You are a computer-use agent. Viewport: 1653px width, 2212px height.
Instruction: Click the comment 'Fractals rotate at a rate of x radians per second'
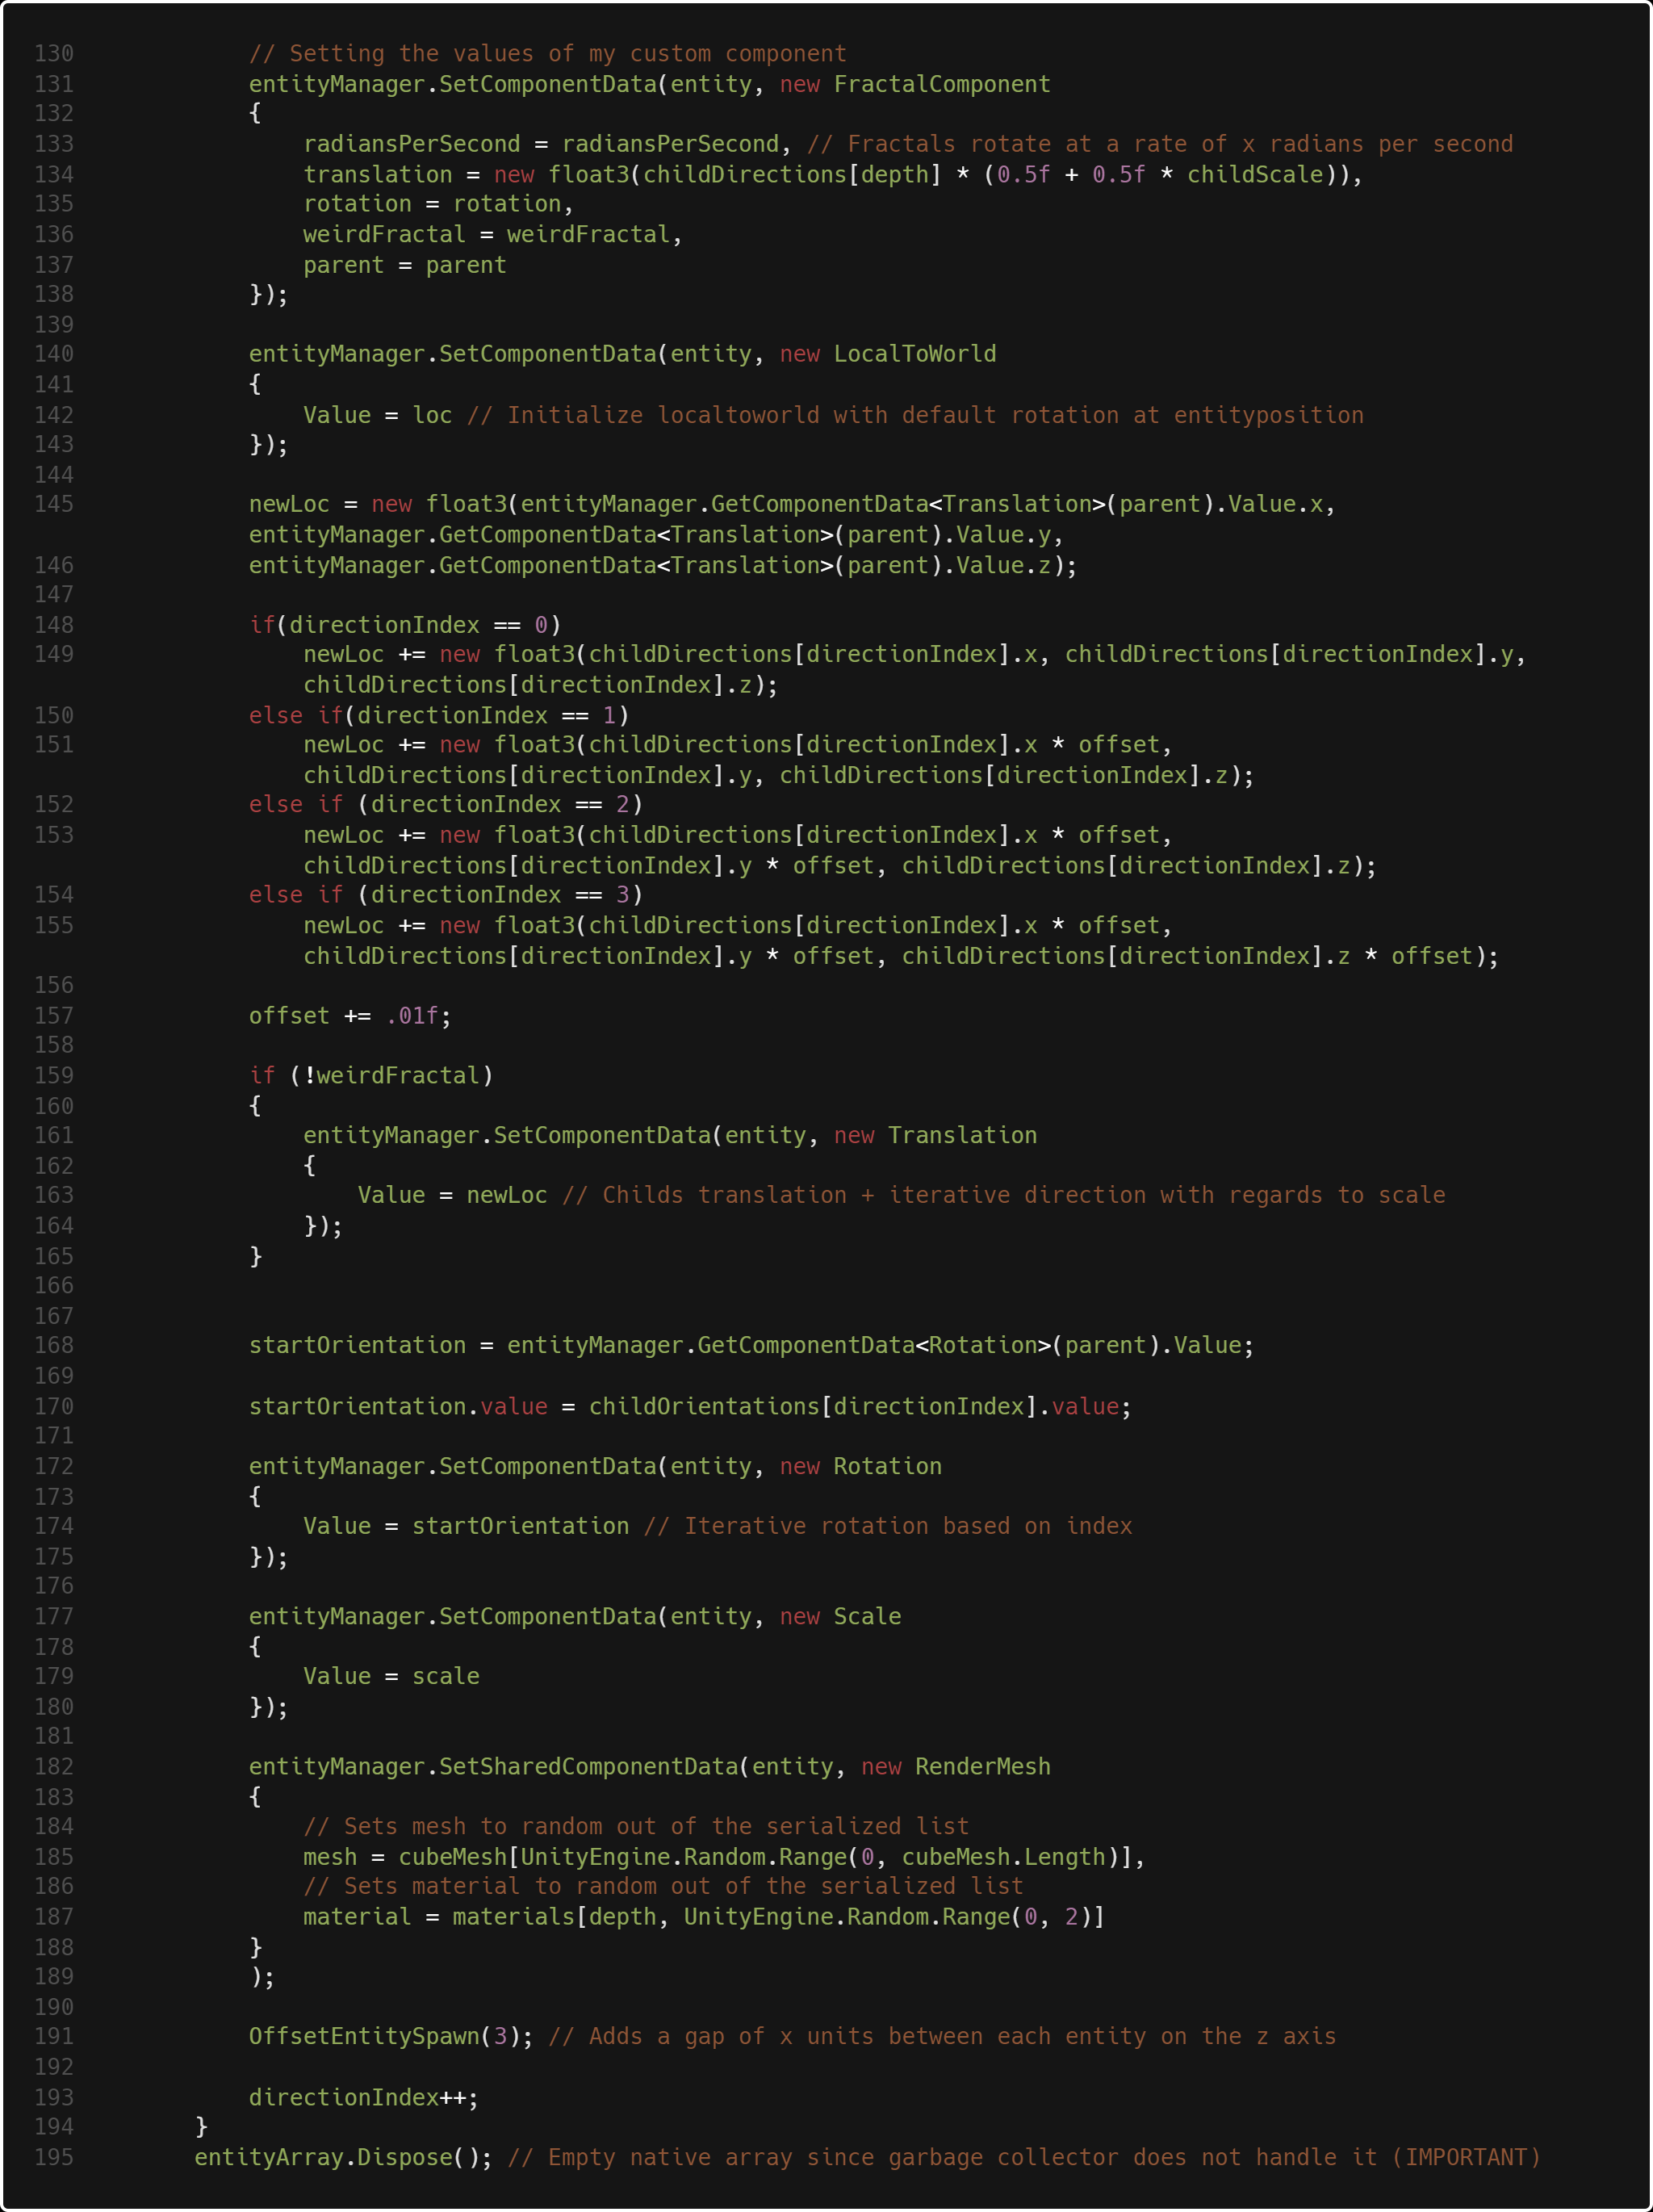click(1180, 144)
